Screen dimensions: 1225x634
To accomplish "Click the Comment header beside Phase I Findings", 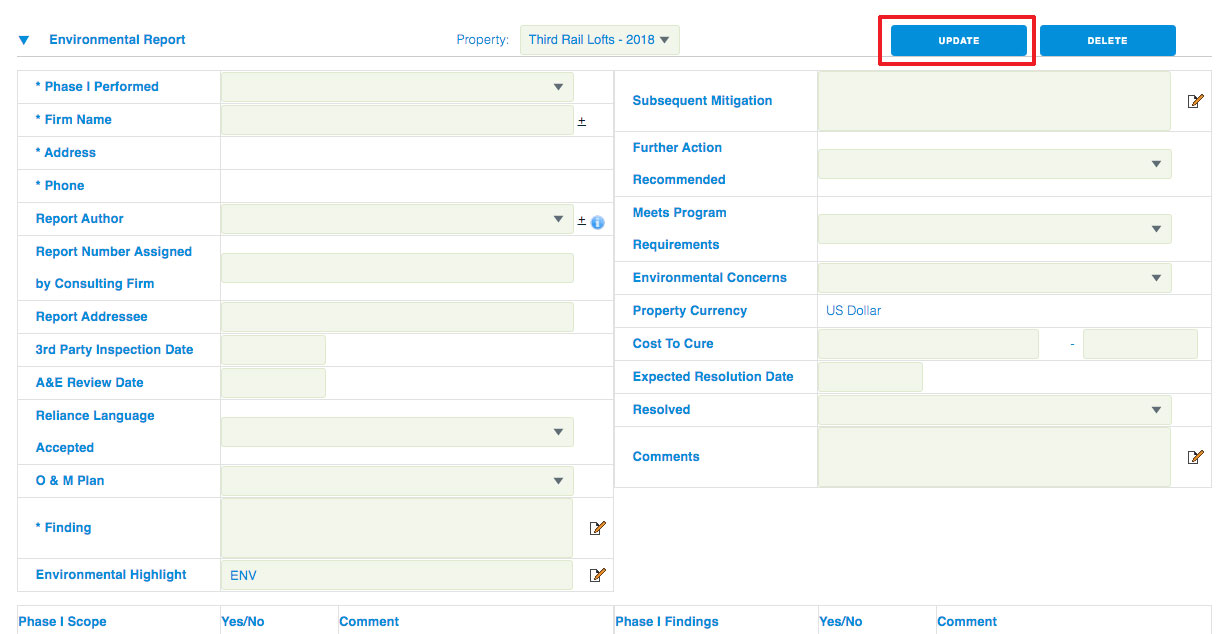I will [967, 622].
